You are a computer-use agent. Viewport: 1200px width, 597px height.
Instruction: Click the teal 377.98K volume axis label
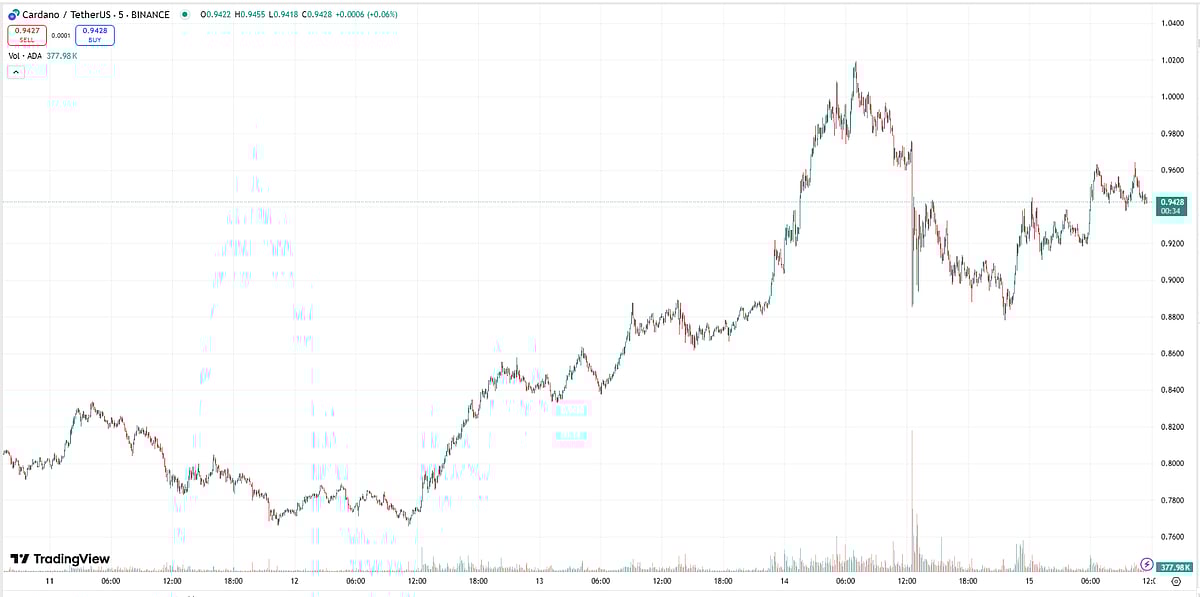coord(1174,566)
